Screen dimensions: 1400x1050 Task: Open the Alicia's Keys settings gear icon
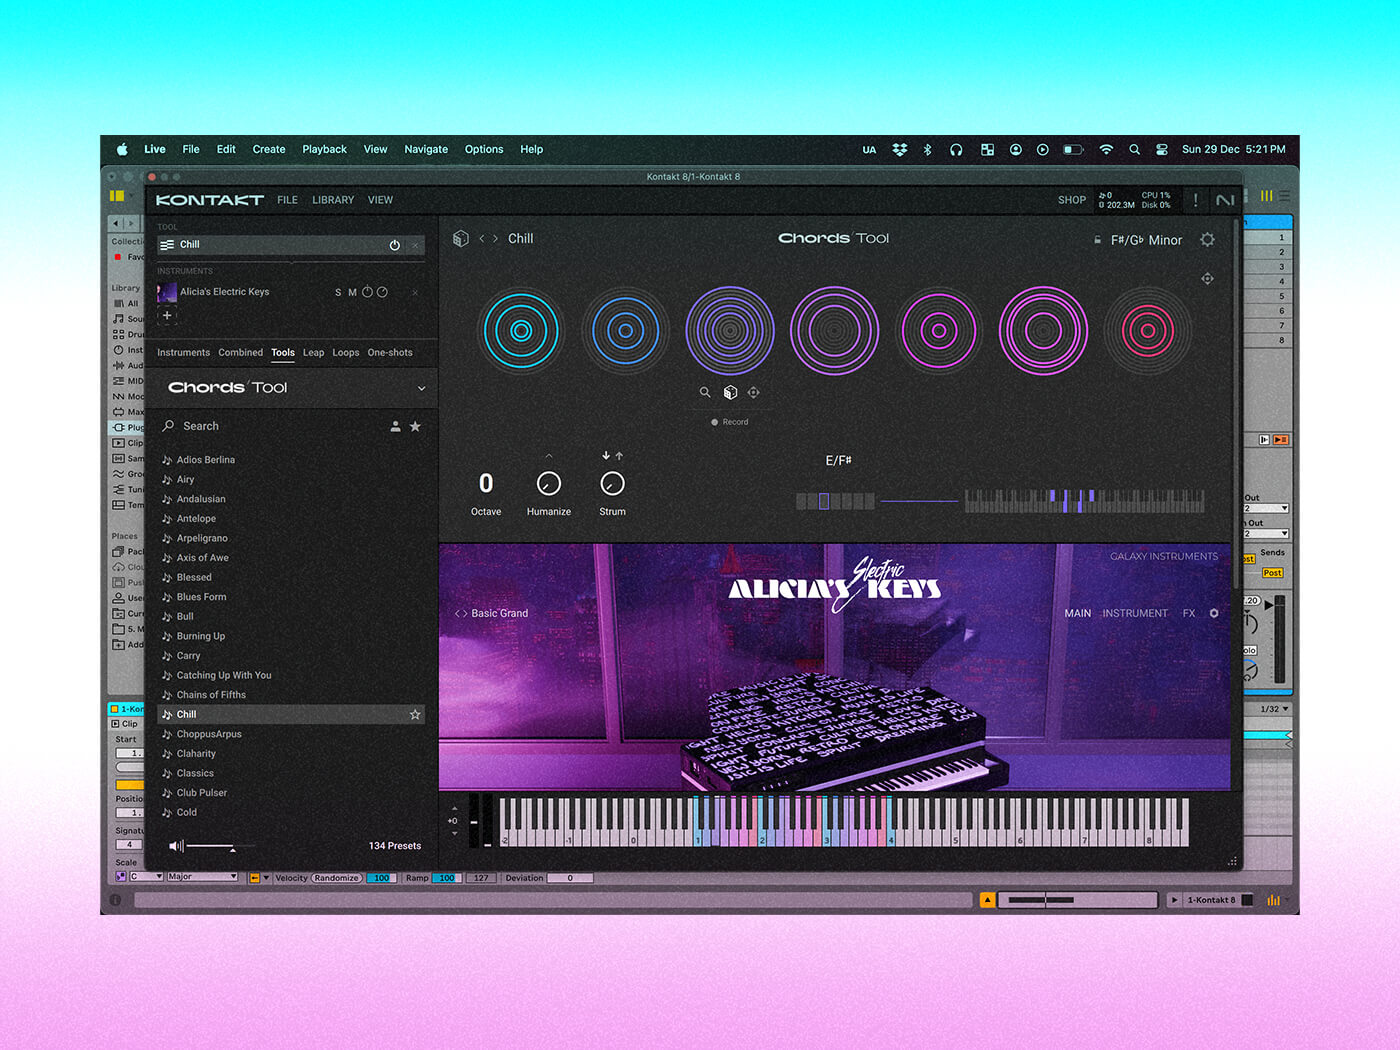point(1214,614)
